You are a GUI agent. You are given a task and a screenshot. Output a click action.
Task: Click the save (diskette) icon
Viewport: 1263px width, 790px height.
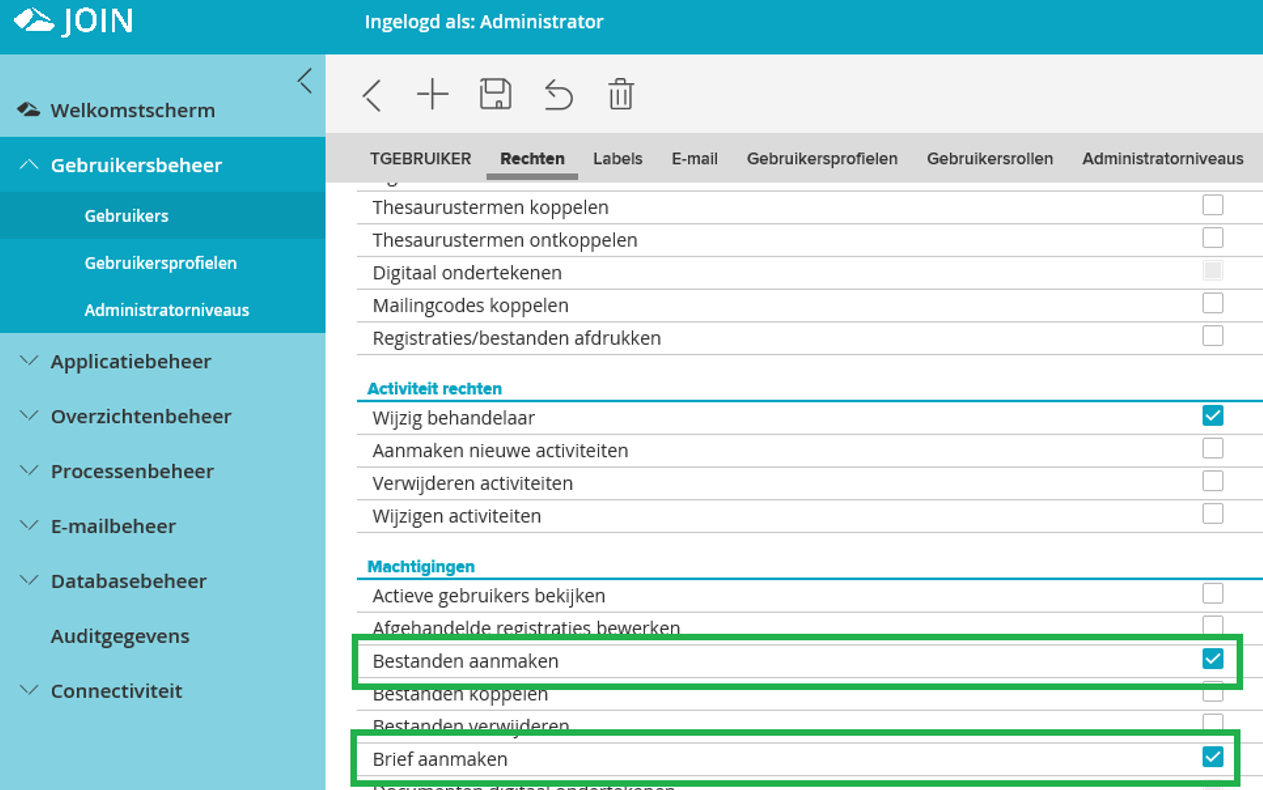tap(495, 93)
